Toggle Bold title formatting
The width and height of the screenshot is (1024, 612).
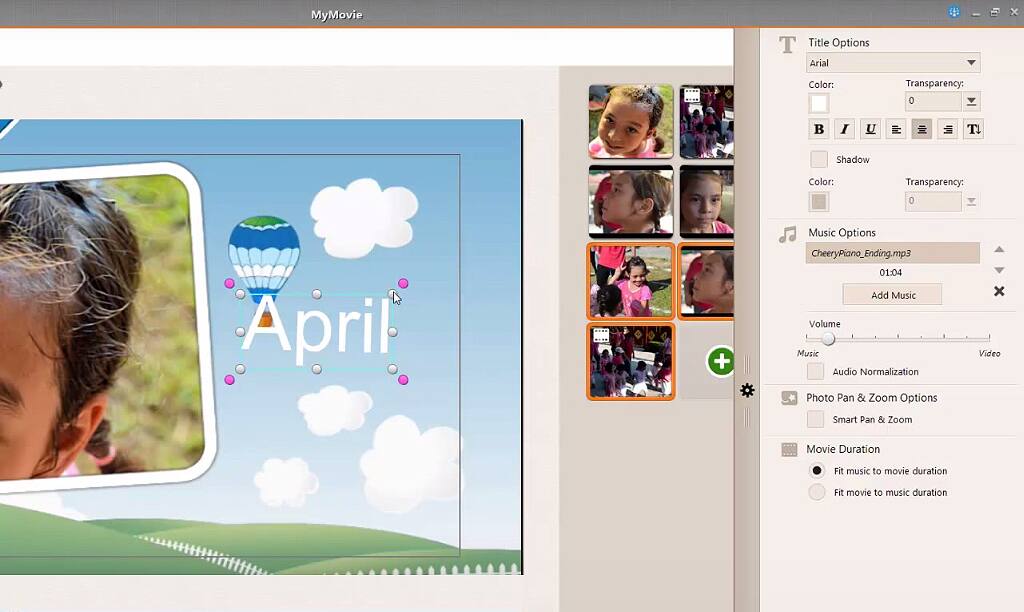818,129
